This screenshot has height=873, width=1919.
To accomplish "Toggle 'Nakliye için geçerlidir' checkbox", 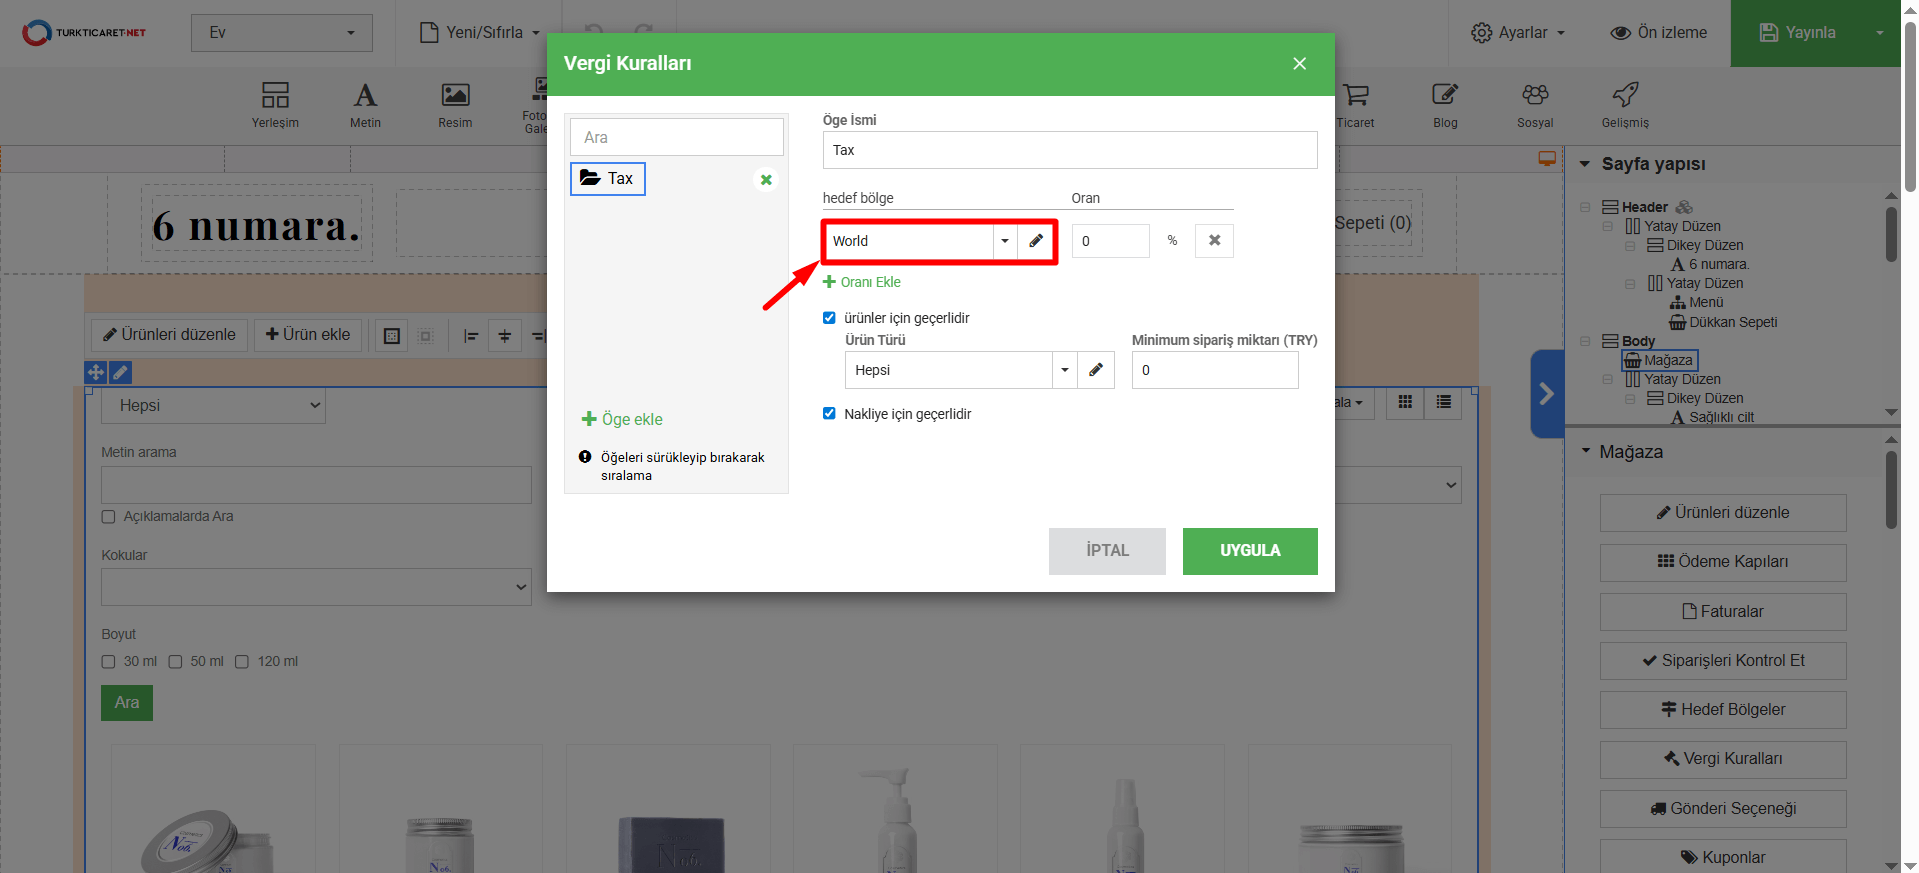I will tap(829, 414).
